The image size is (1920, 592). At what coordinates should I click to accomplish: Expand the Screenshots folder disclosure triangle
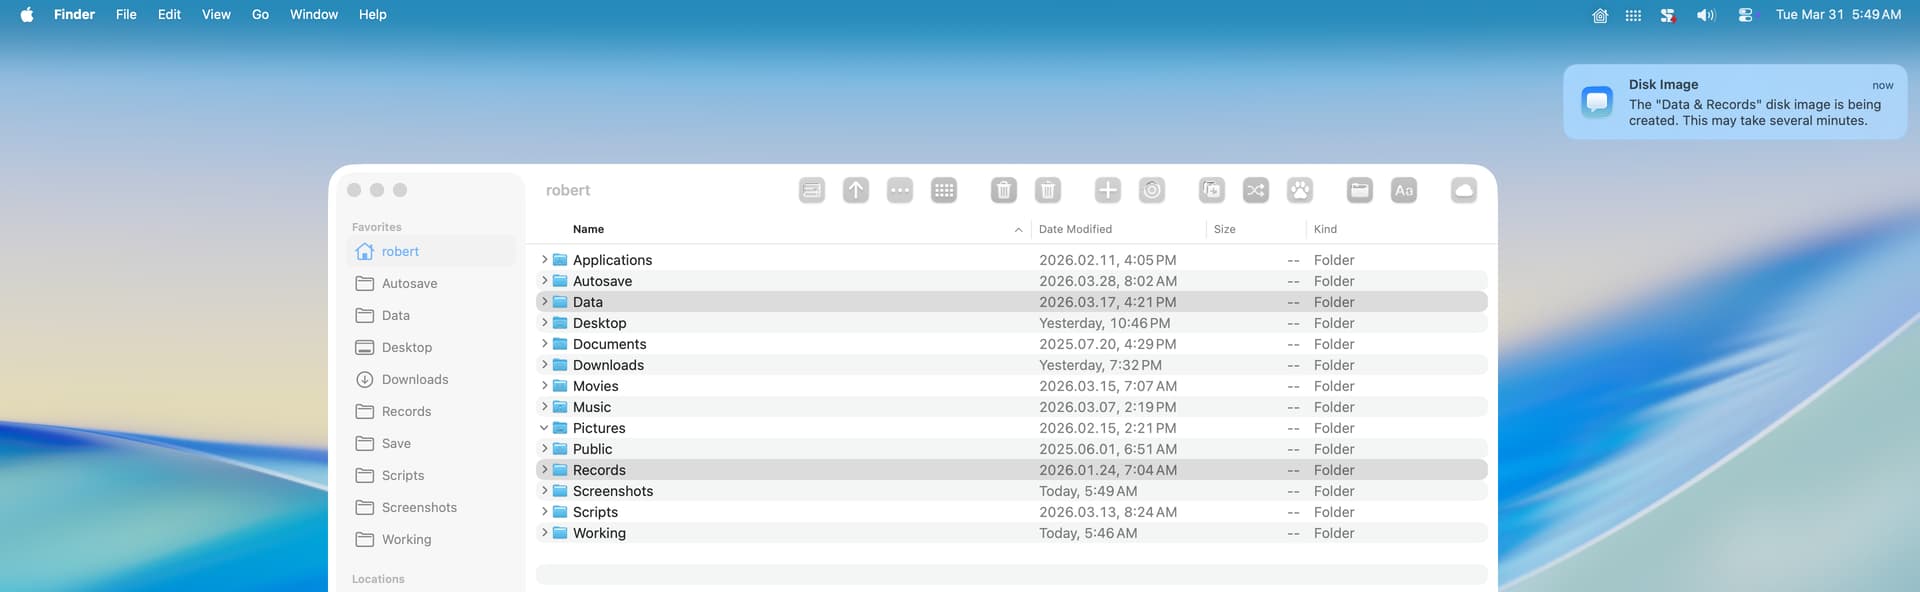[544, 491]
